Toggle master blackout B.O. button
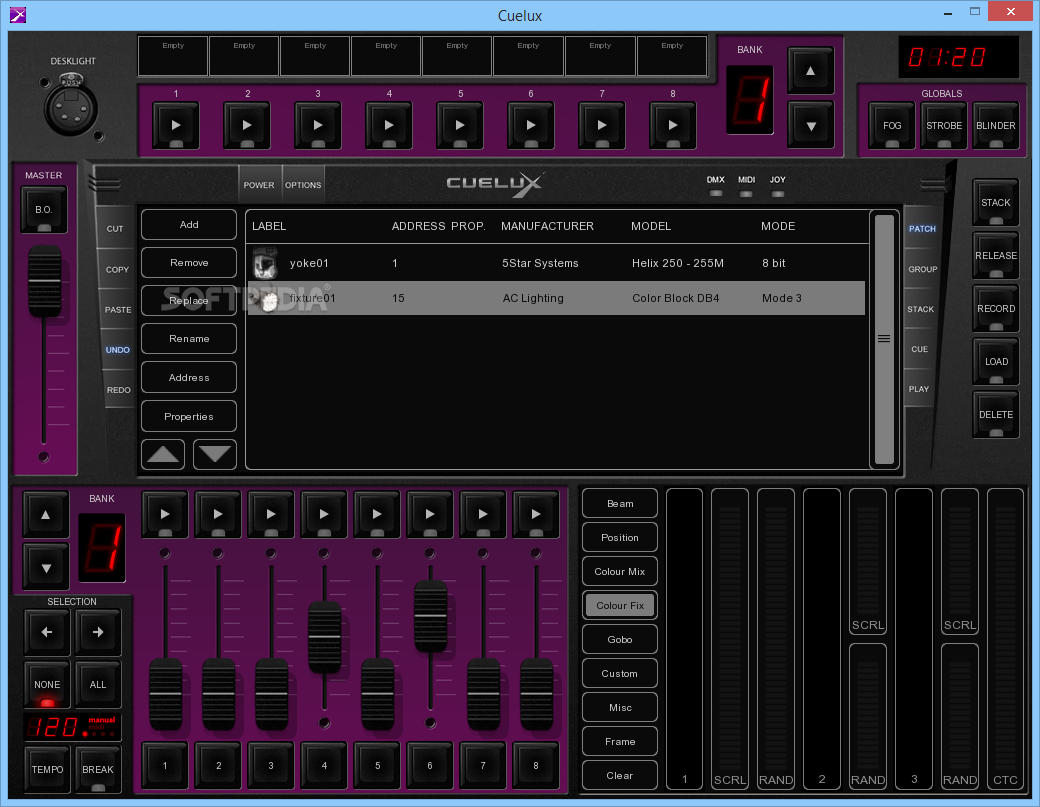The image size is (1040, 807). (x=44, y=210)
